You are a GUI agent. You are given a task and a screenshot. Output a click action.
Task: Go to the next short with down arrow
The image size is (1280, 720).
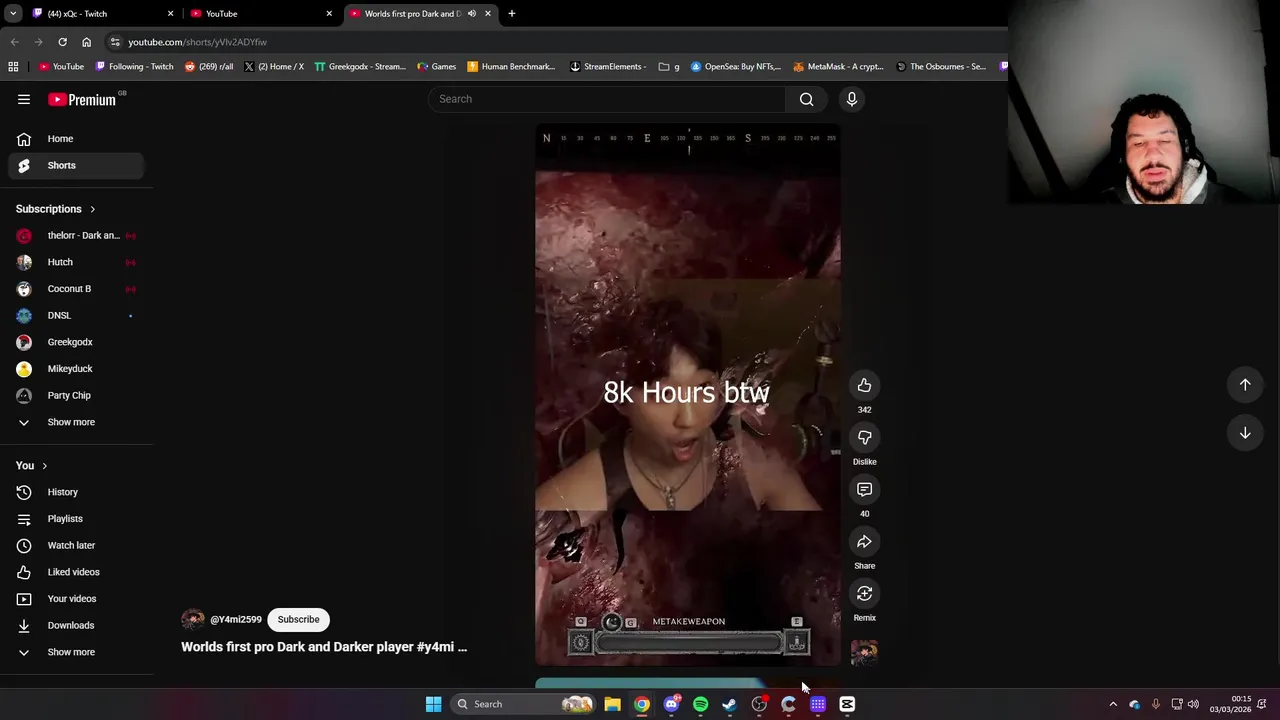click(x=1245, y=433)
